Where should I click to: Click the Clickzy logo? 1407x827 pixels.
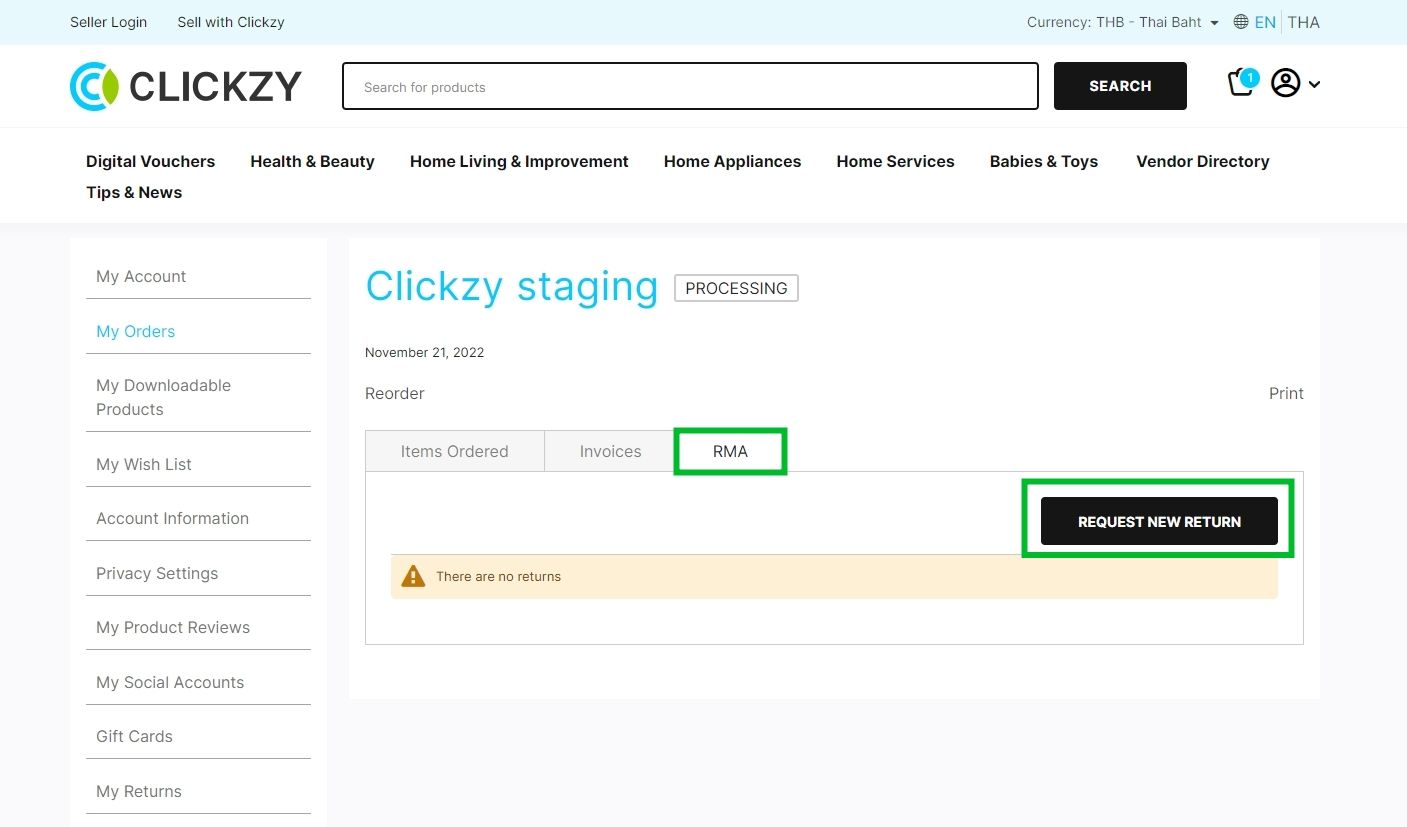pyautogui.click(x=186, y=86)
